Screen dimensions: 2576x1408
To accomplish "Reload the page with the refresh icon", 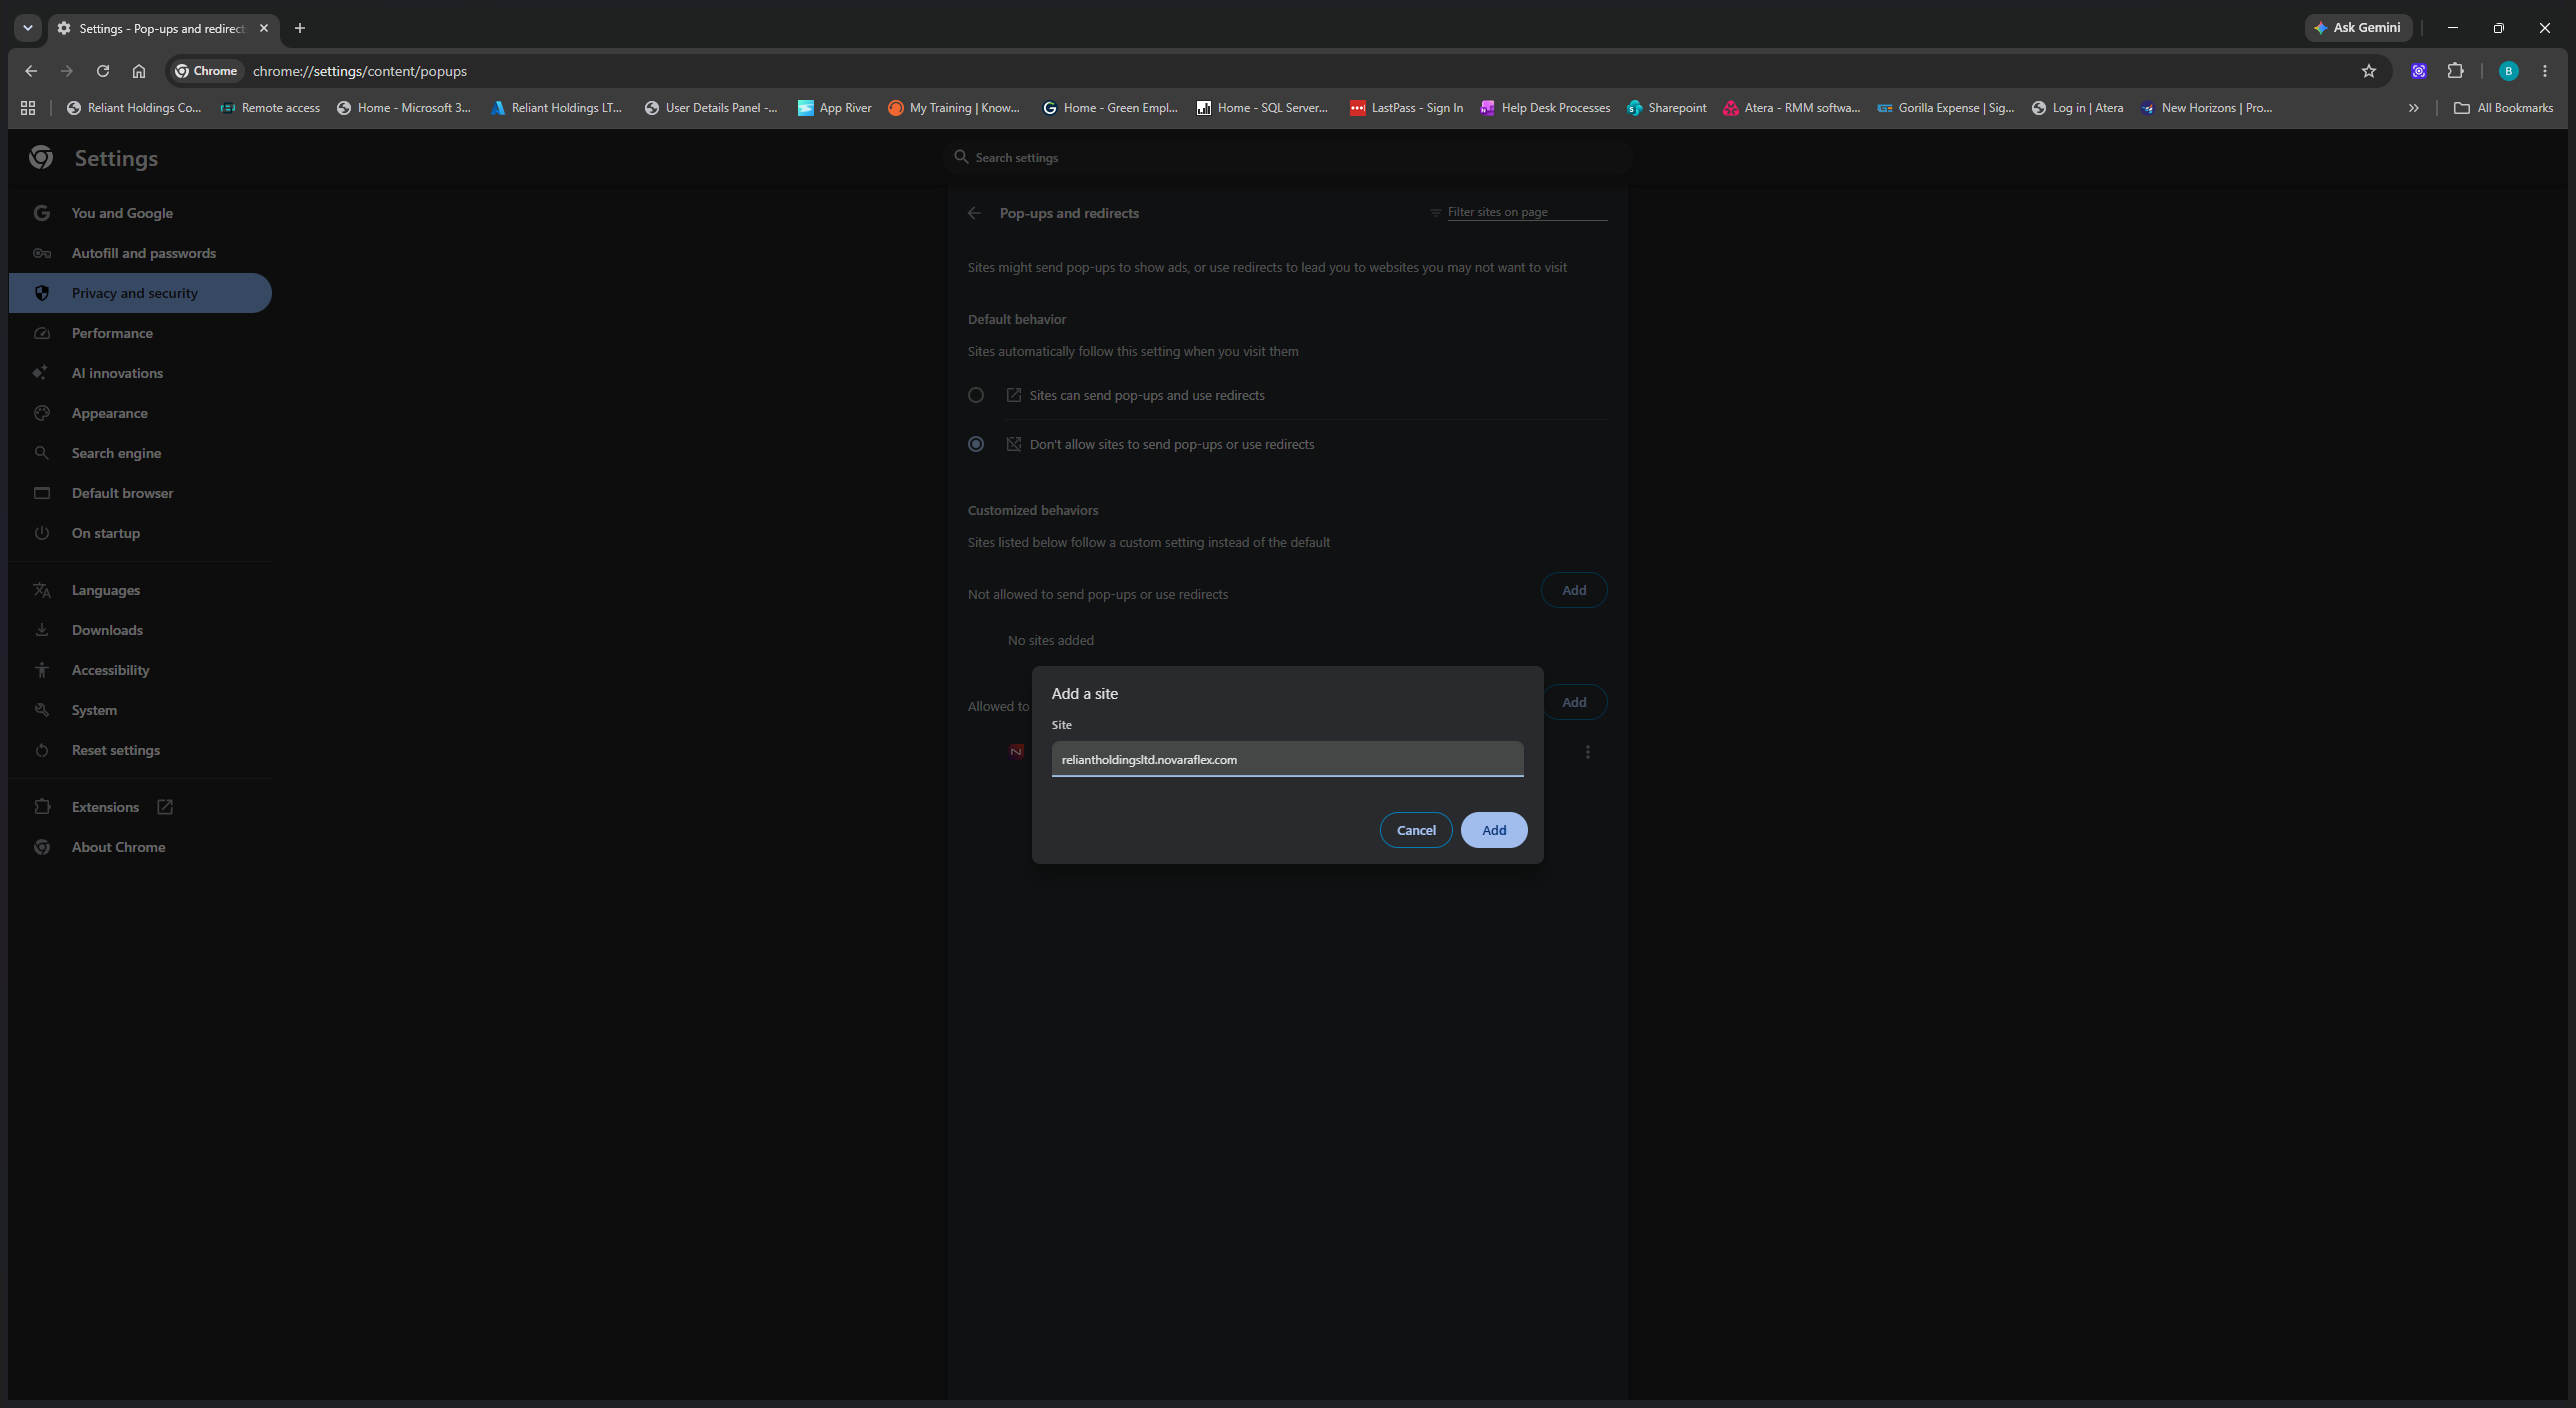I will pos(102,71).
